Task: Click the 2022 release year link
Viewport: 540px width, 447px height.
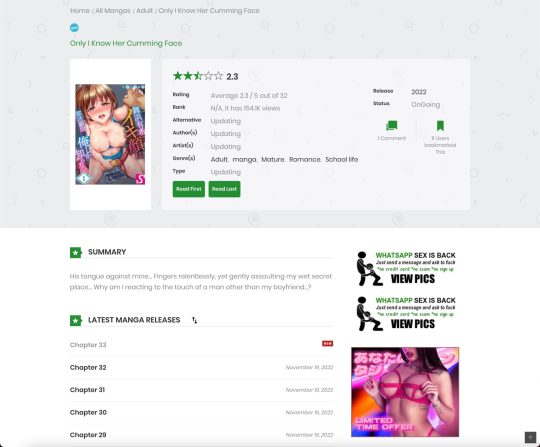Action: pyautogui.click(x=419, y=92)
